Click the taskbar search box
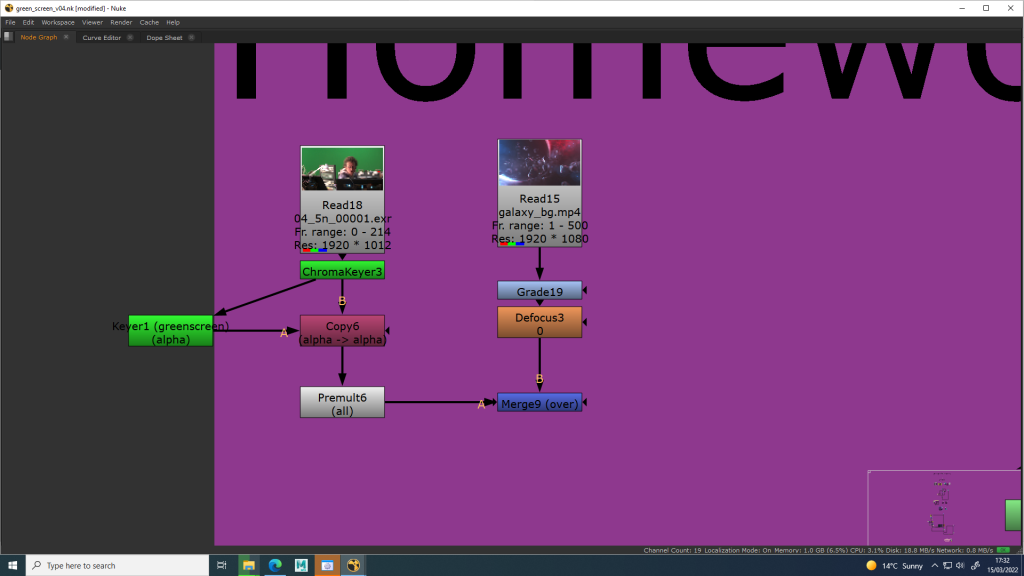 pos(118,566)
